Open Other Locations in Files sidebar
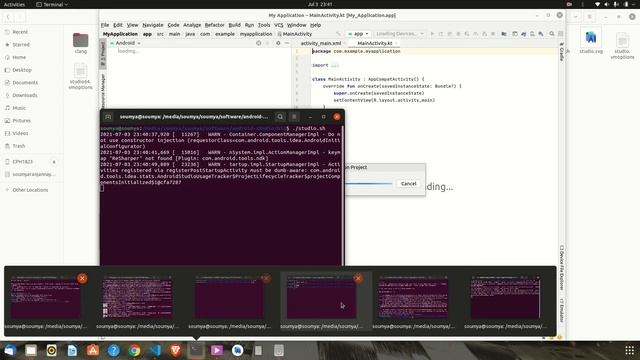The width and height of the screenshot is (640, 360). [x=30, y=190]
